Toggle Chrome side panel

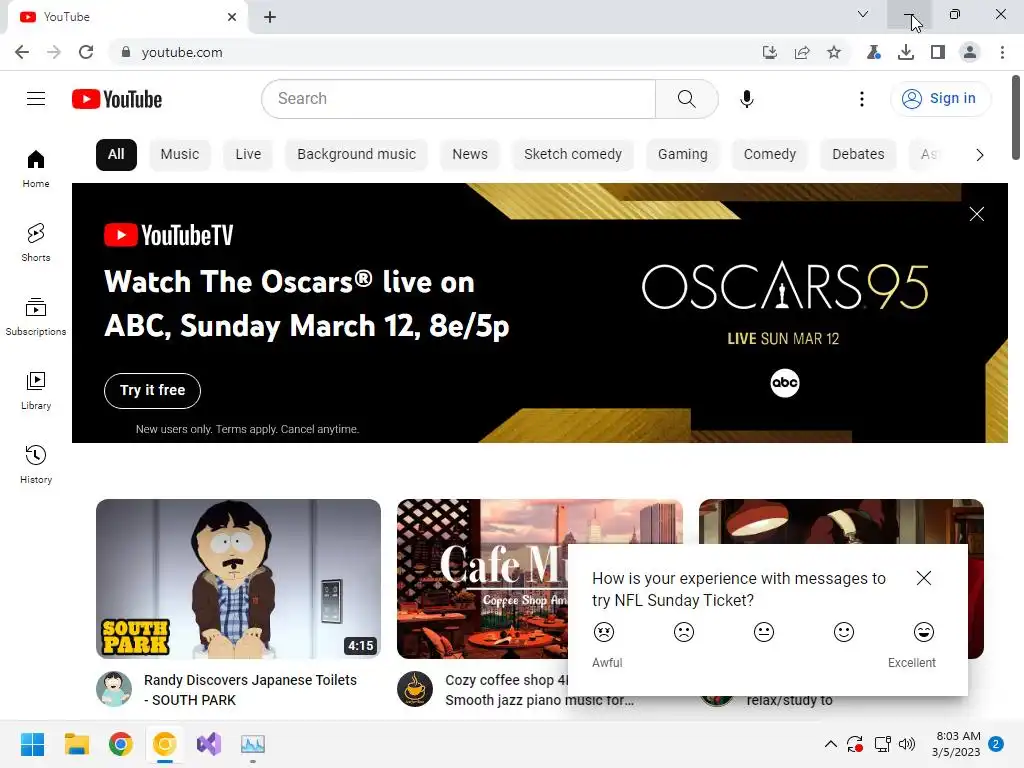pyautogui.click(x=938, y=52)
